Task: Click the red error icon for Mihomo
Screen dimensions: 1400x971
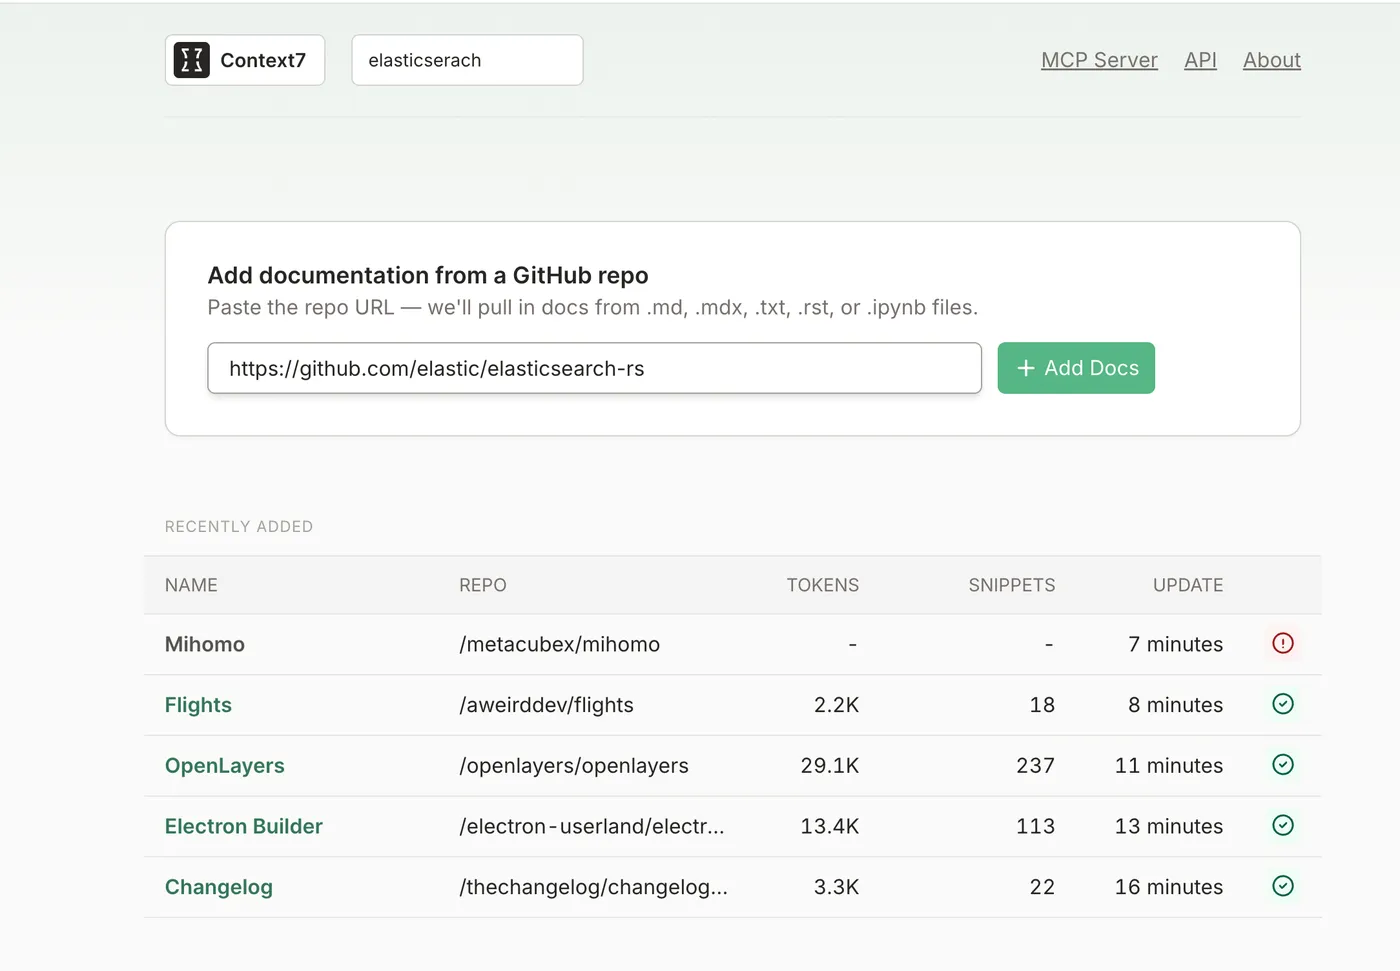Action: pyautogui.click(x=1283, y=643)
